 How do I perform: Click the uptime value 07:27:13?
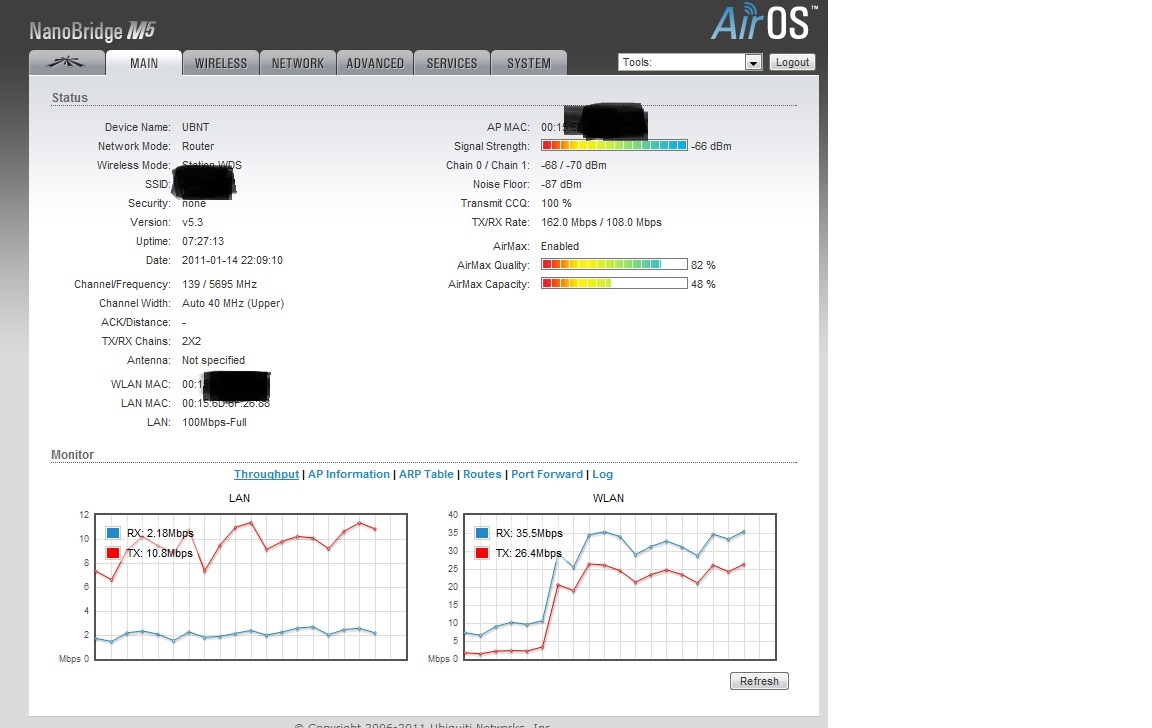(x=203, y=241)
